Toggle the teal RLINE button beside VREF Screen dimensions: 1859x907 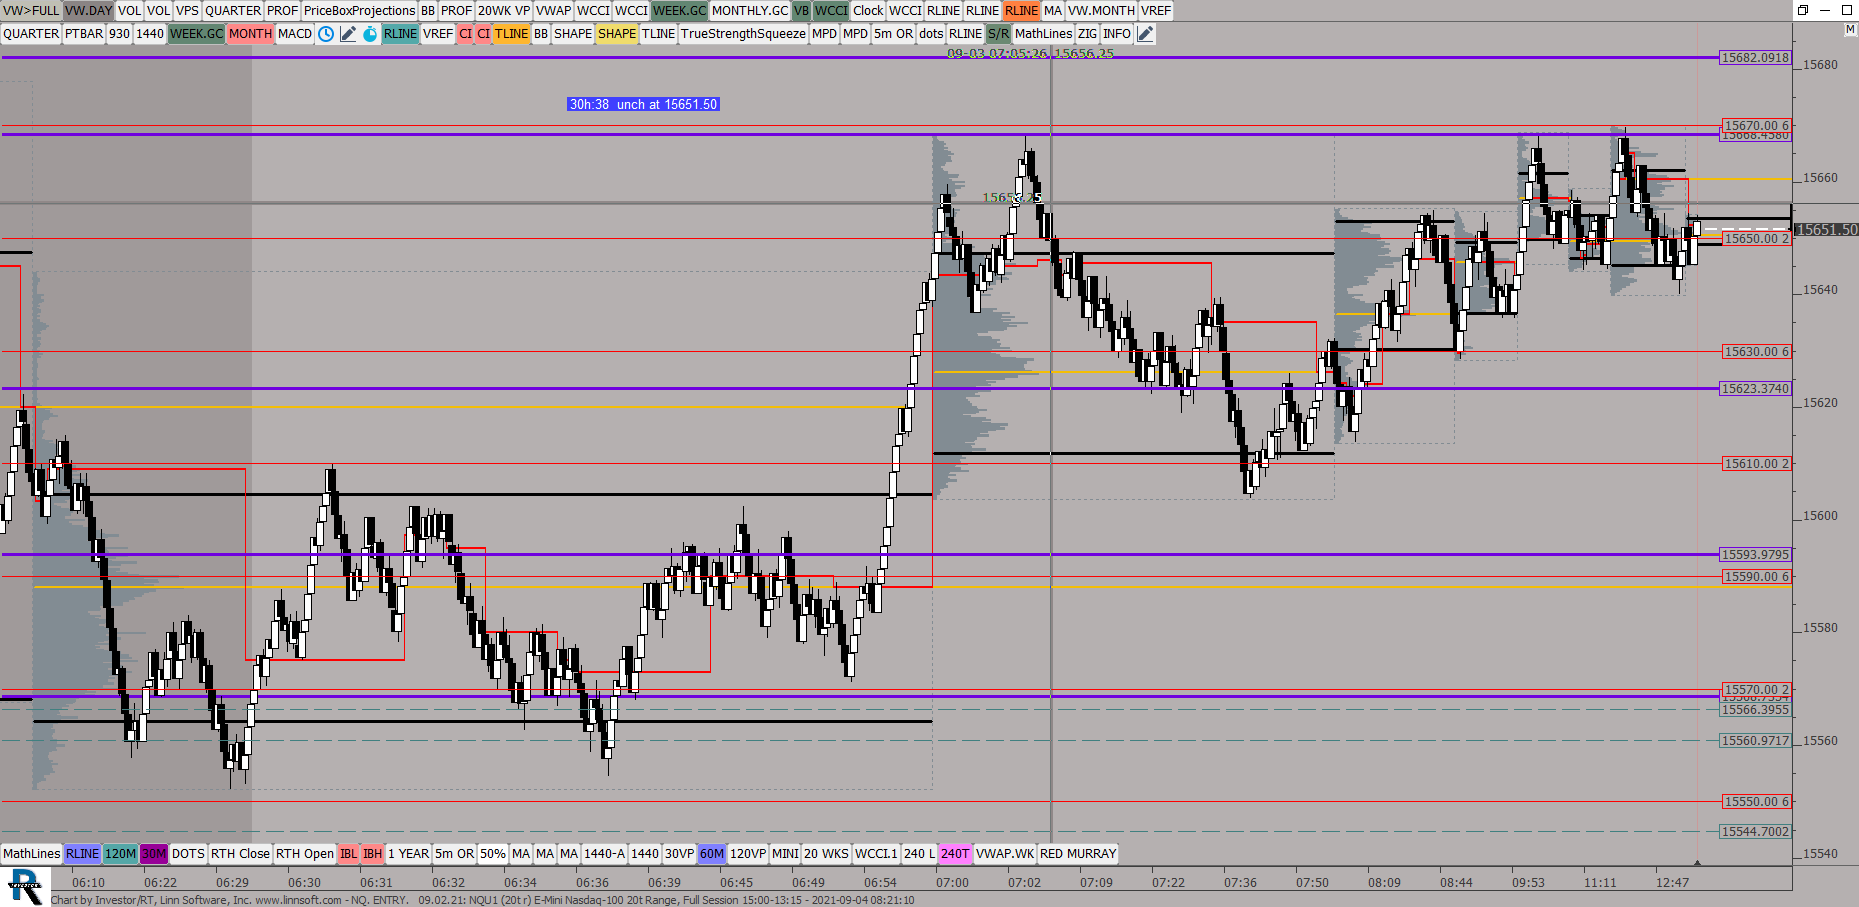(400, 34)
